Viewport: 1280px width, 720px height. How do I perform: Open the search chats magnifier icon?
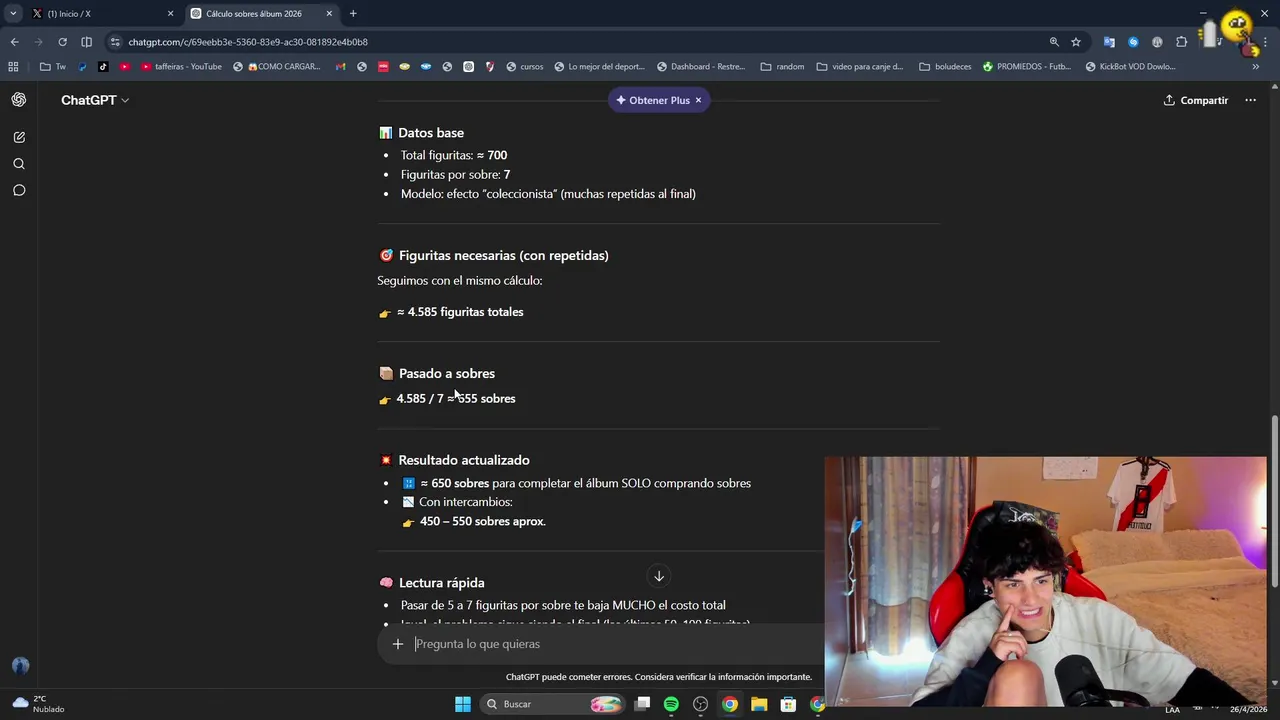(x=19, y=164)
